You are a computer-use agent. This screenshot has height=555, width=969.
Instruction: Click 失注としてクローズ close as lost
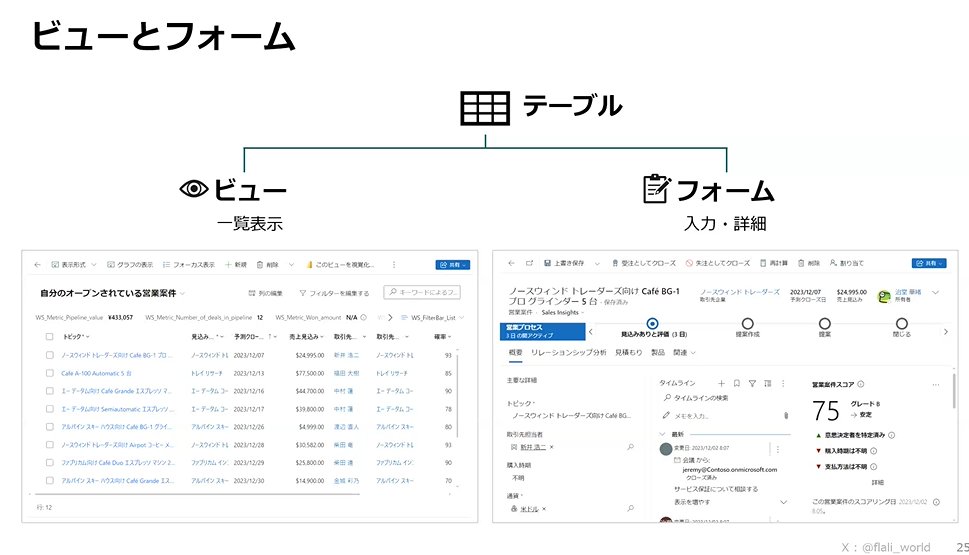717,263
